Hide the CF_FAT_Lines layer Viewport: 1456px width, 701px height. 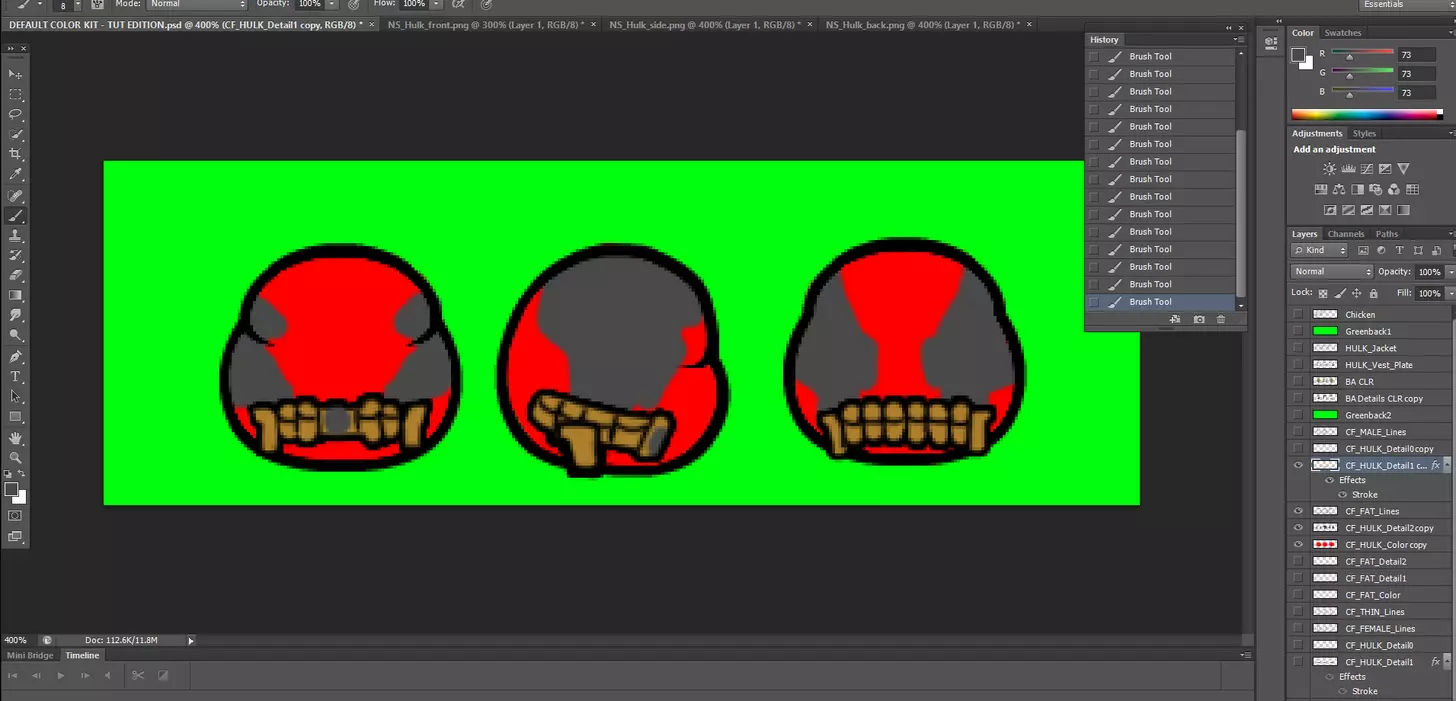[x=1298, y=511]
